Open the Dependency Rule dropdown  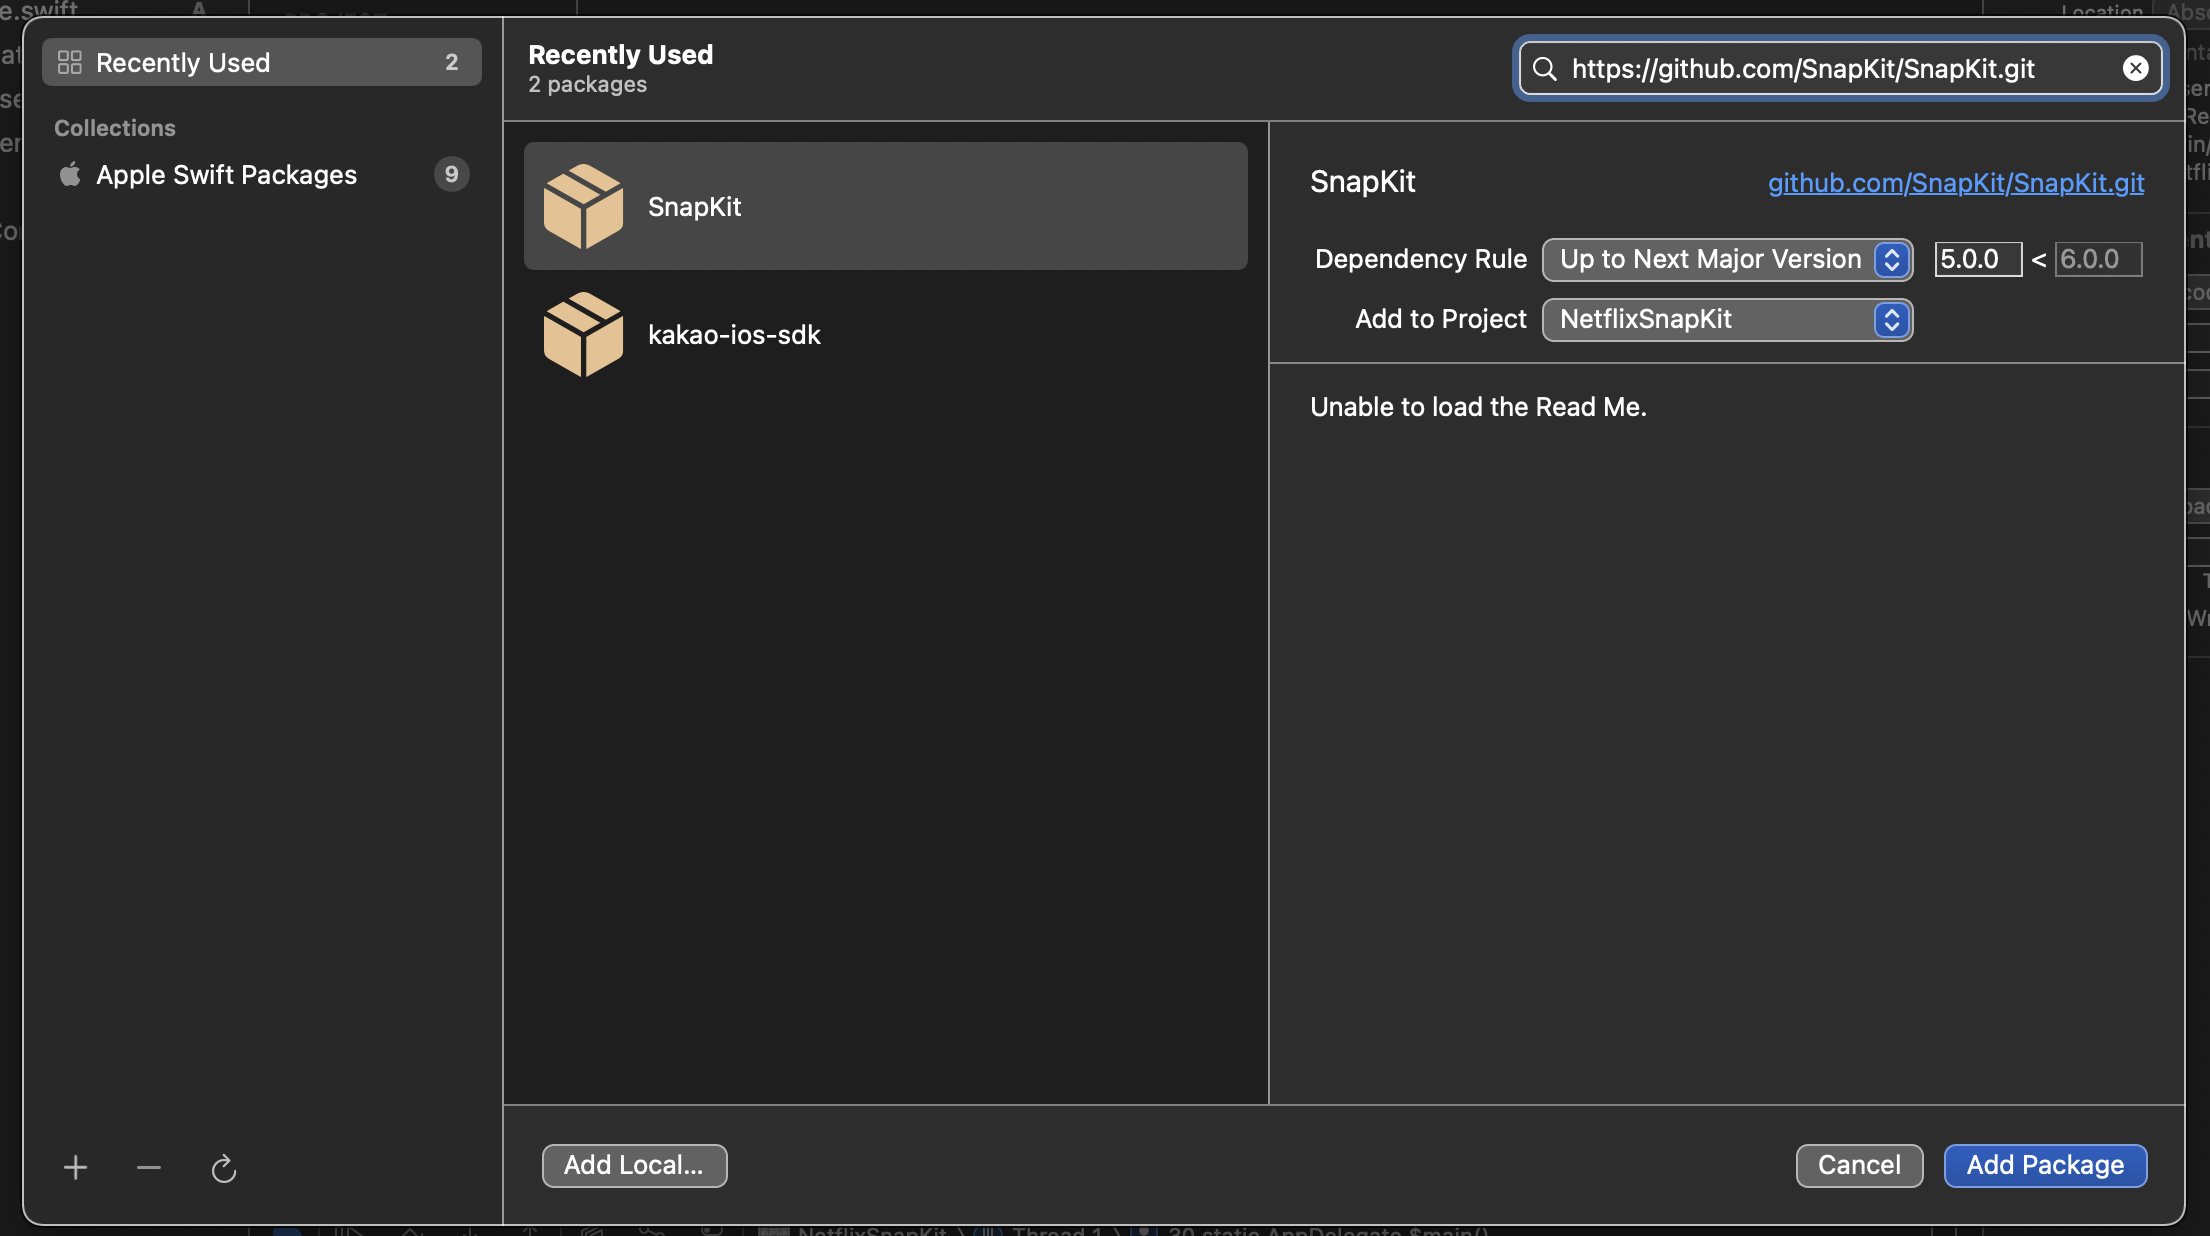point(1727,259)
